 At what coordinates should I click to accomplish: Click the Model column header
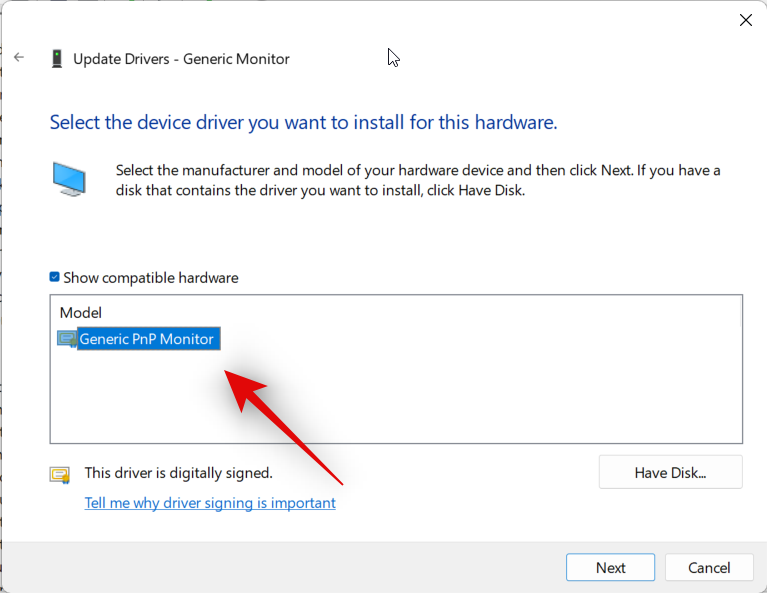[x=81, y=313]
